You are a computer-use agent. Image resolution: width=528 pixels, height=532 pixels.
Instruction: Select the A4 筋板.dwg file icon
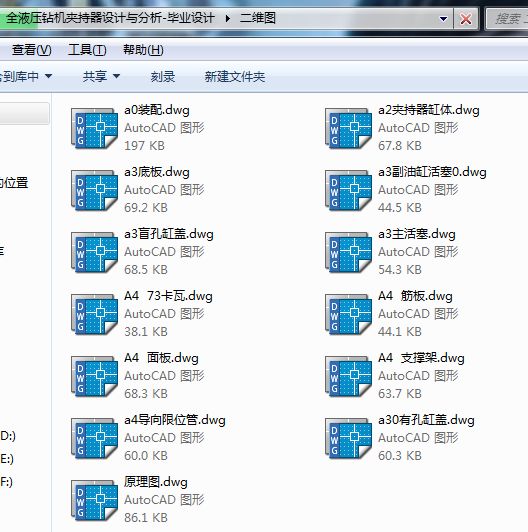(x=348, y=315)
